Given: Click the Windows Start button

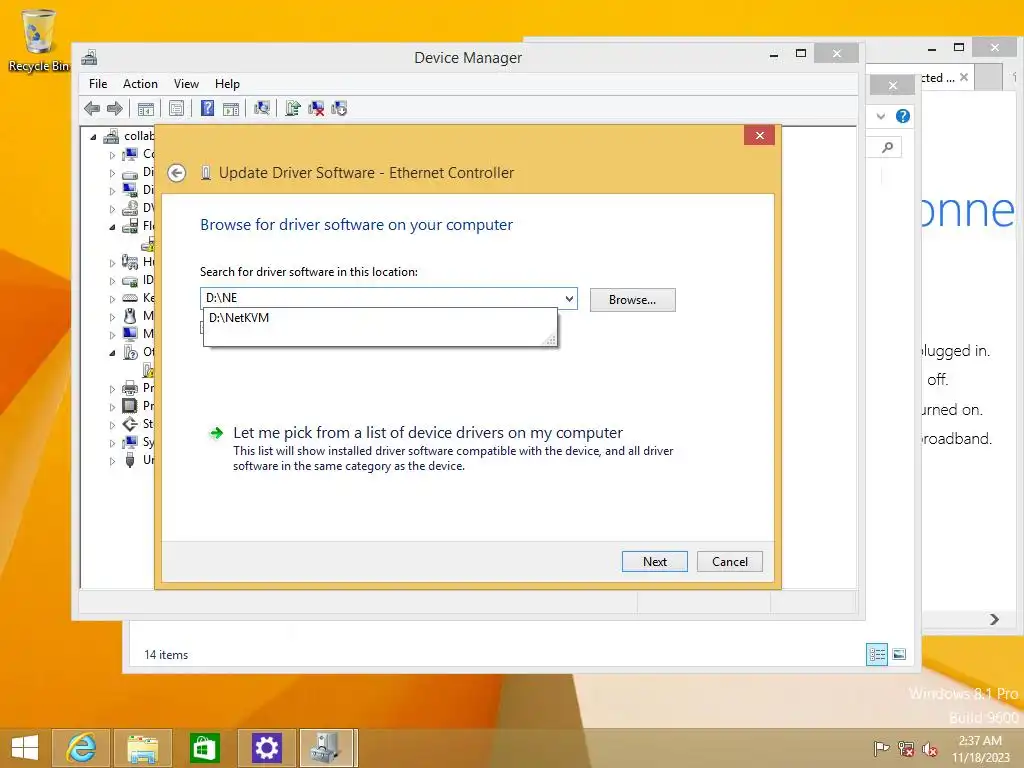Looking at the screenshot, I should [24, 748].
